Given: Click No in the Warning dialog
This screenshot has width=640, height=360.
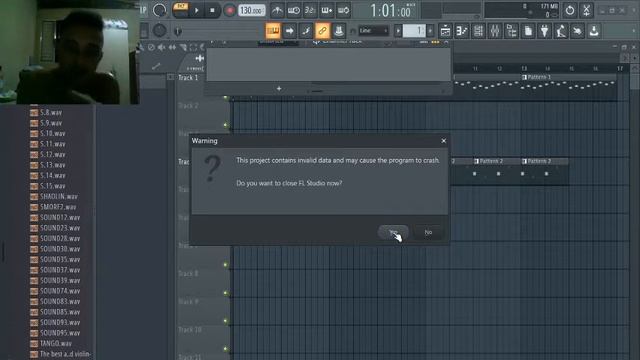Looking at the screenshot, I should pyautogui.click(x=428, y=232).
